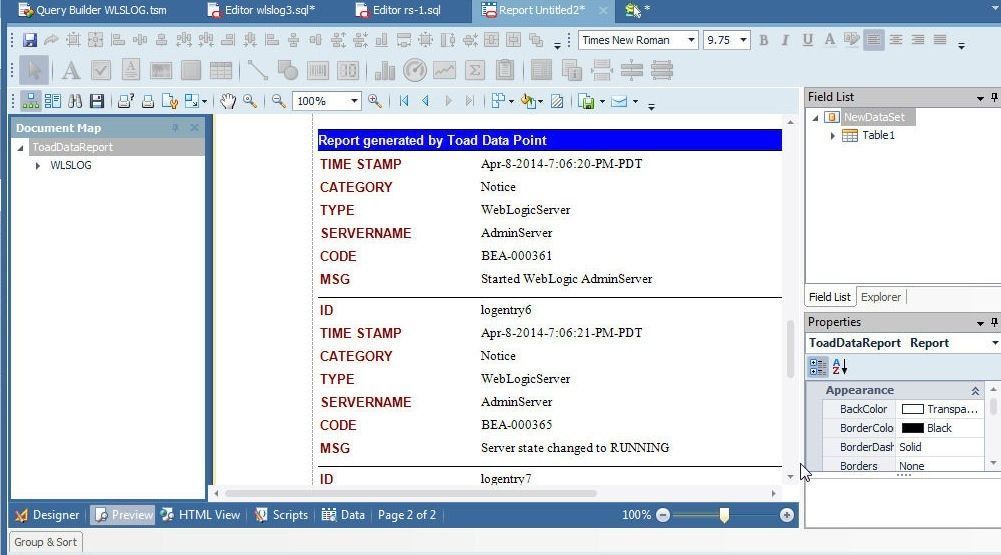Toggle the Document Map button in toolbar
Screen dimensions: 1001x555
coord(30,101)
